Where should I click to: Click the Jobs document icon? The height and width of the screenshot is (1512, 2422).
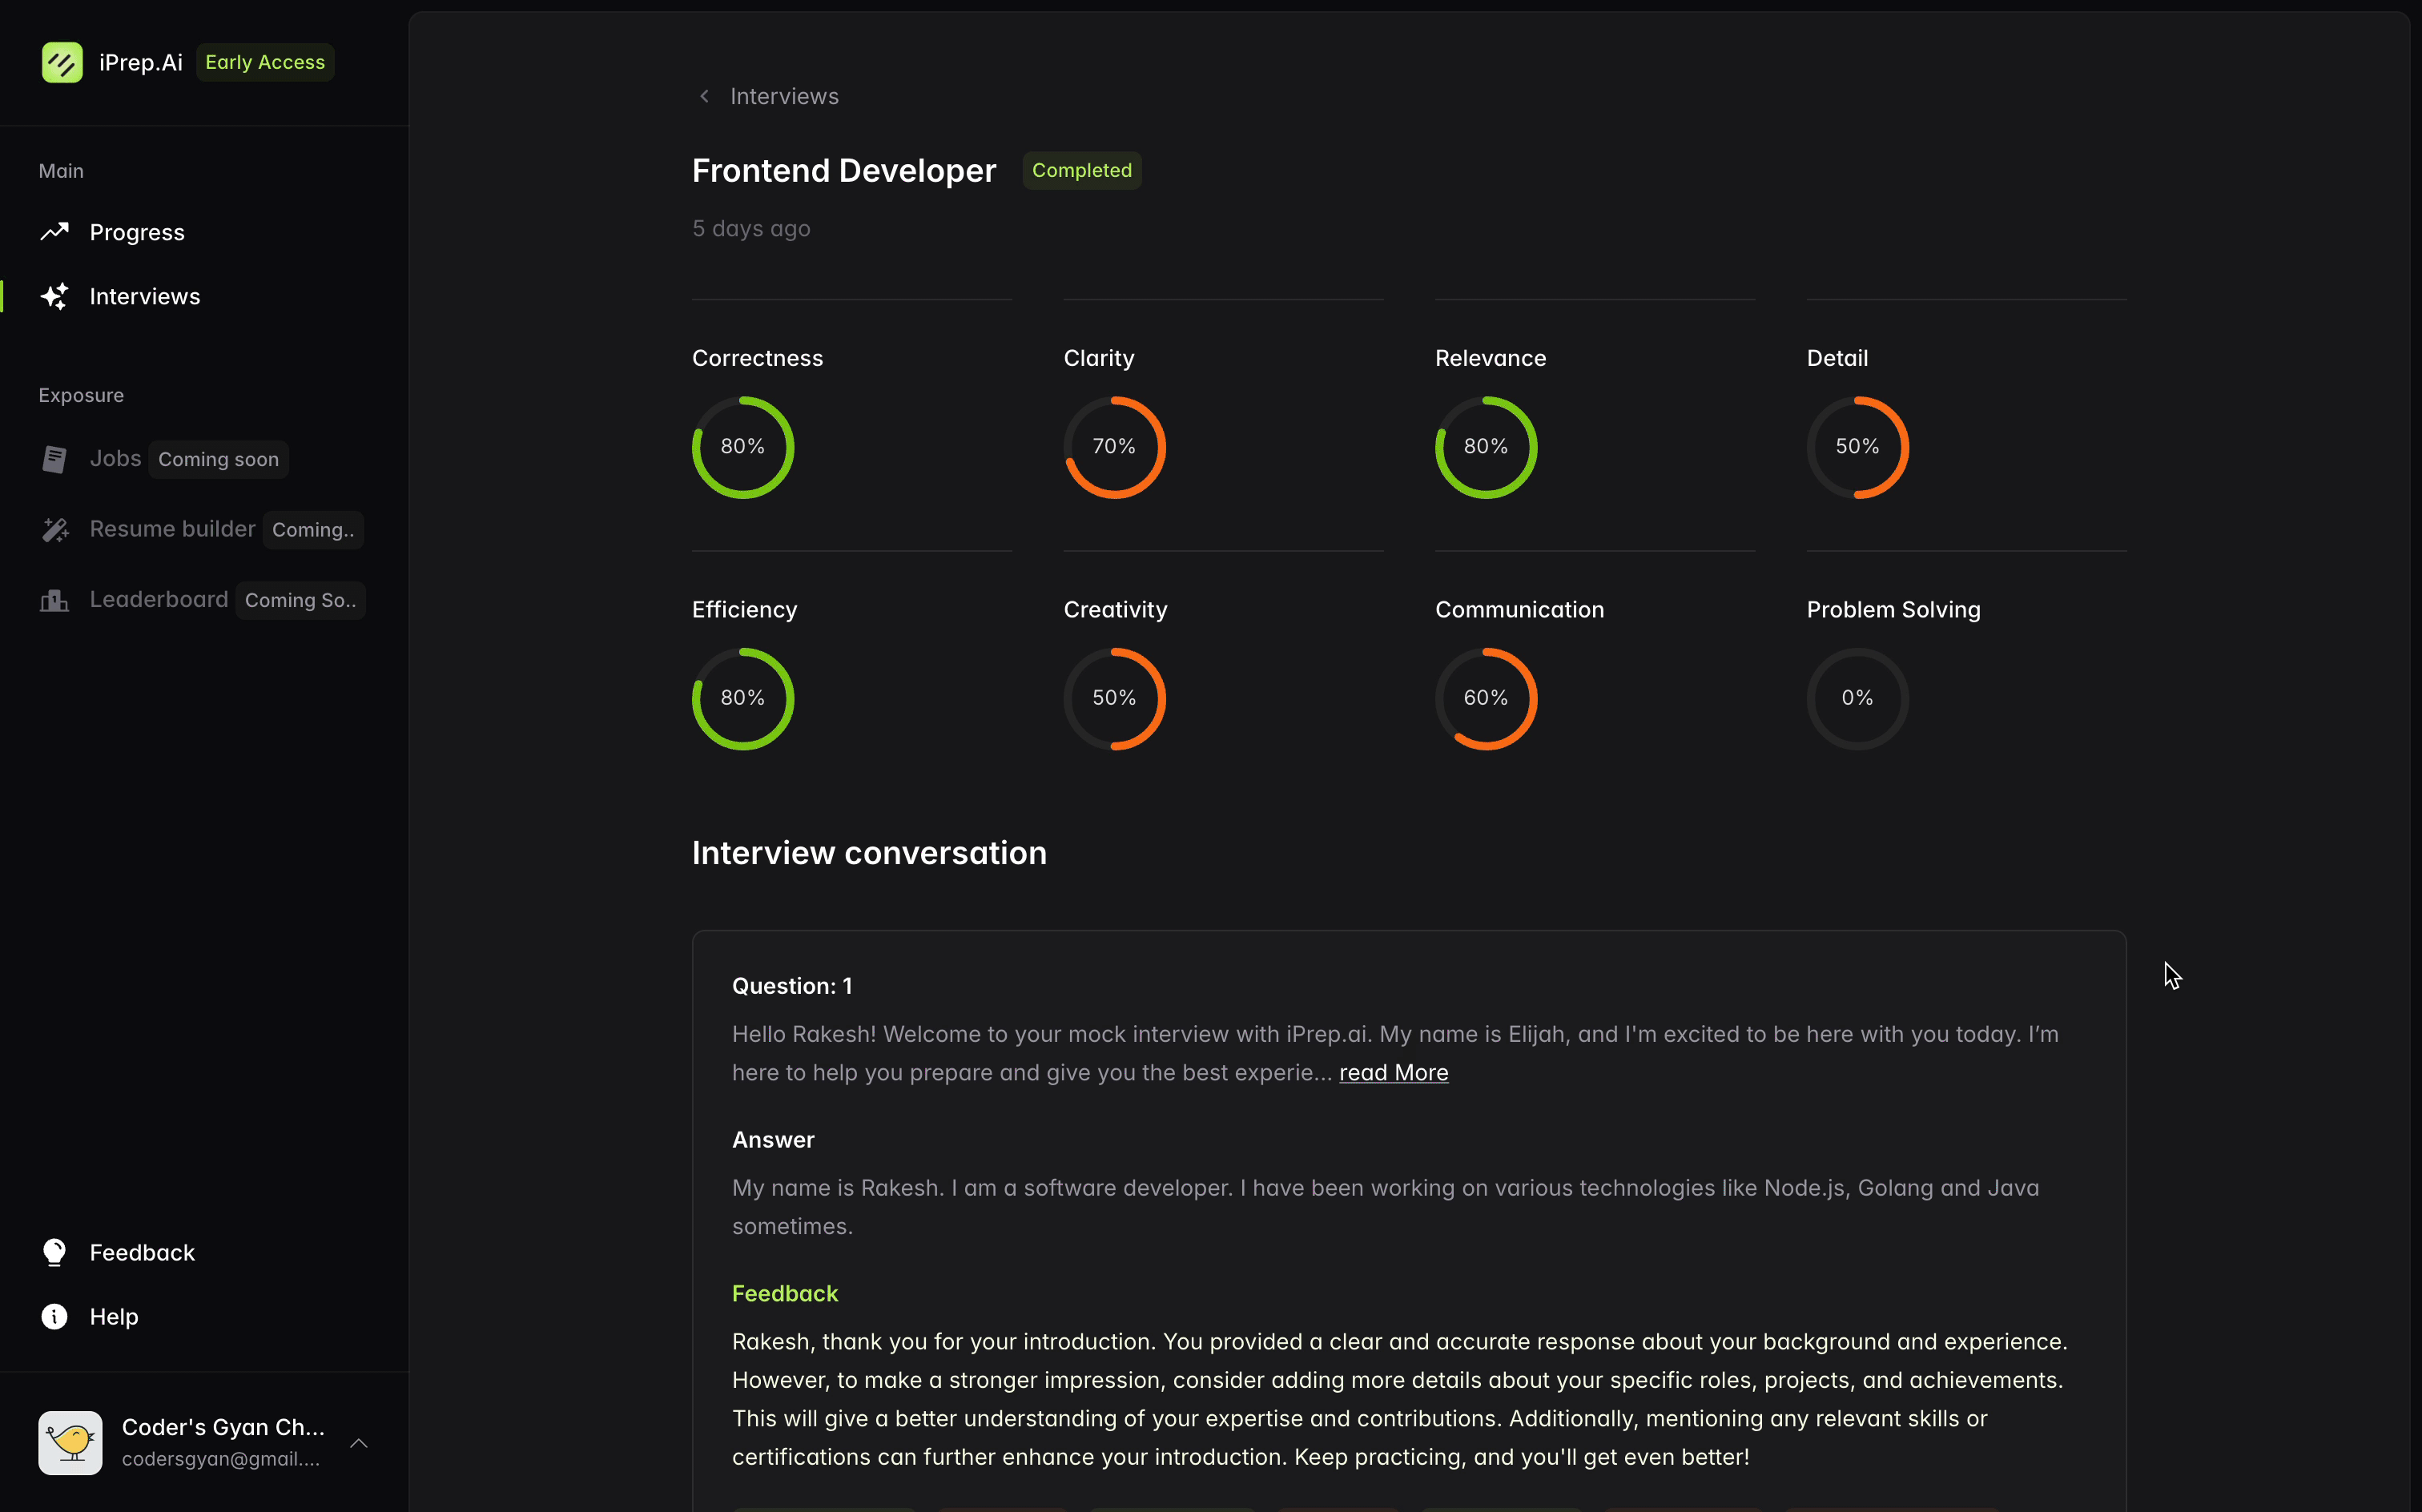(x=54, y=459)
